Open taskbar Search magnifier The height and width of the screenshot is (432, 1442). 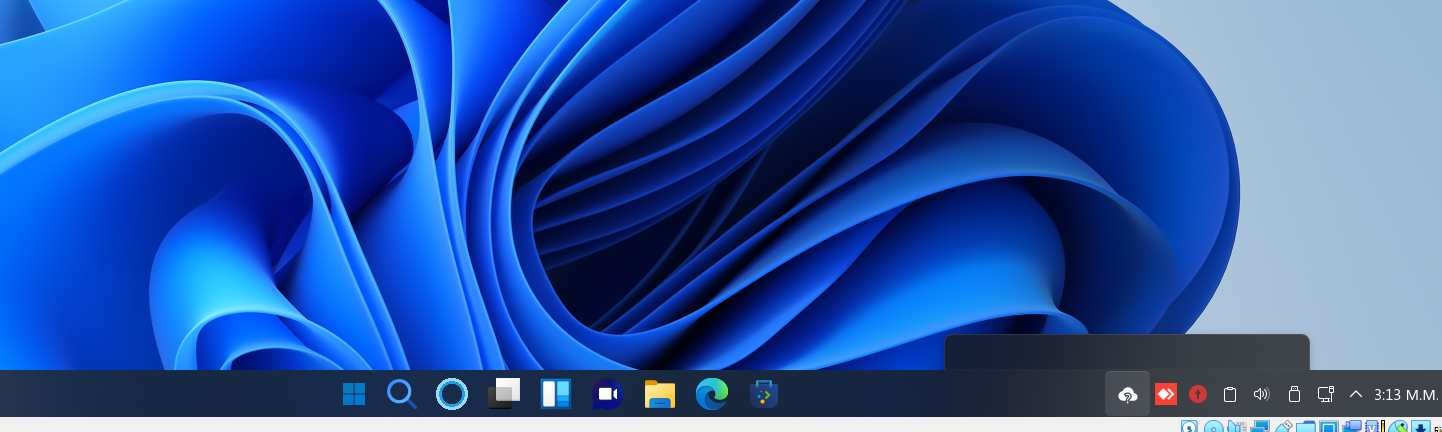(x=401, y=394)
